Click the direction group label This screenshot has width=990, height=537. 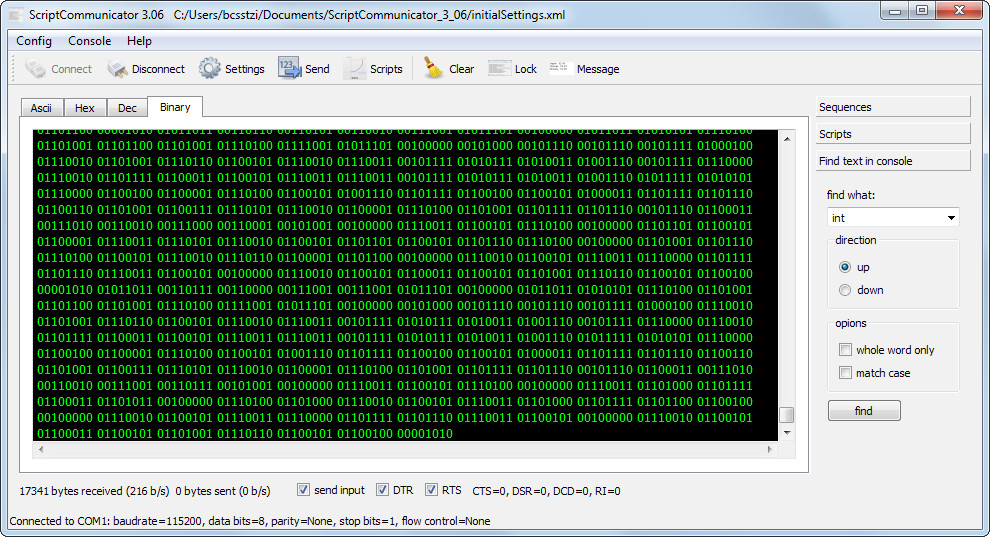pyautogui.click(x=856, y=240)
